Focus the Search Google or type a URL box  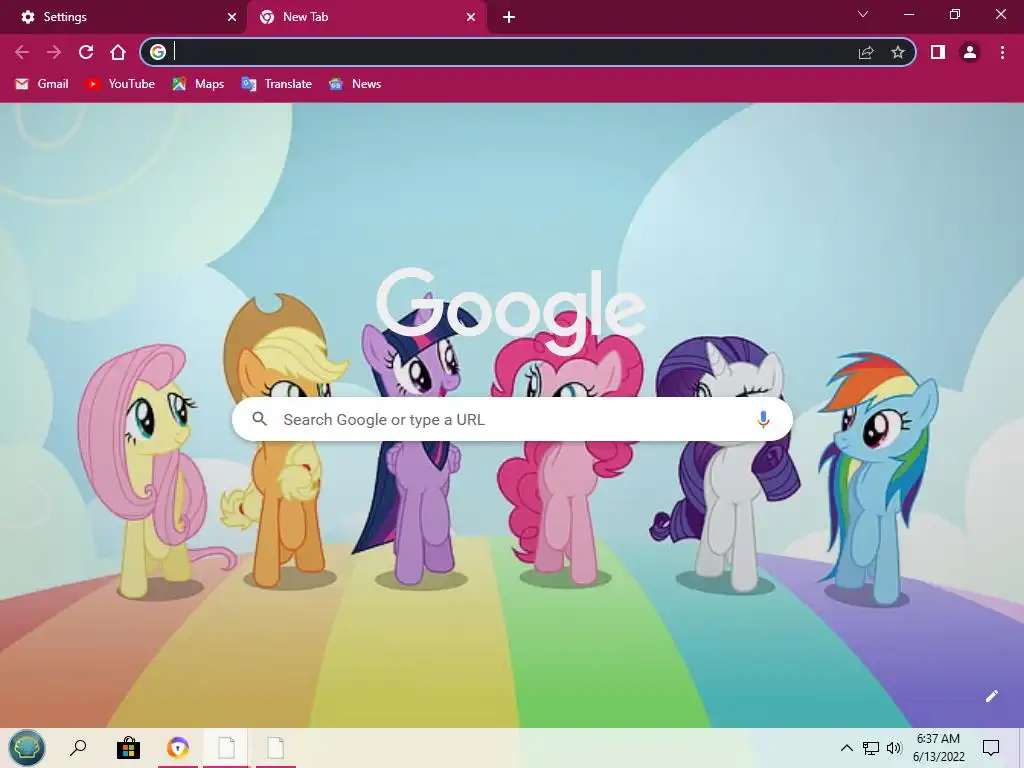513,419
